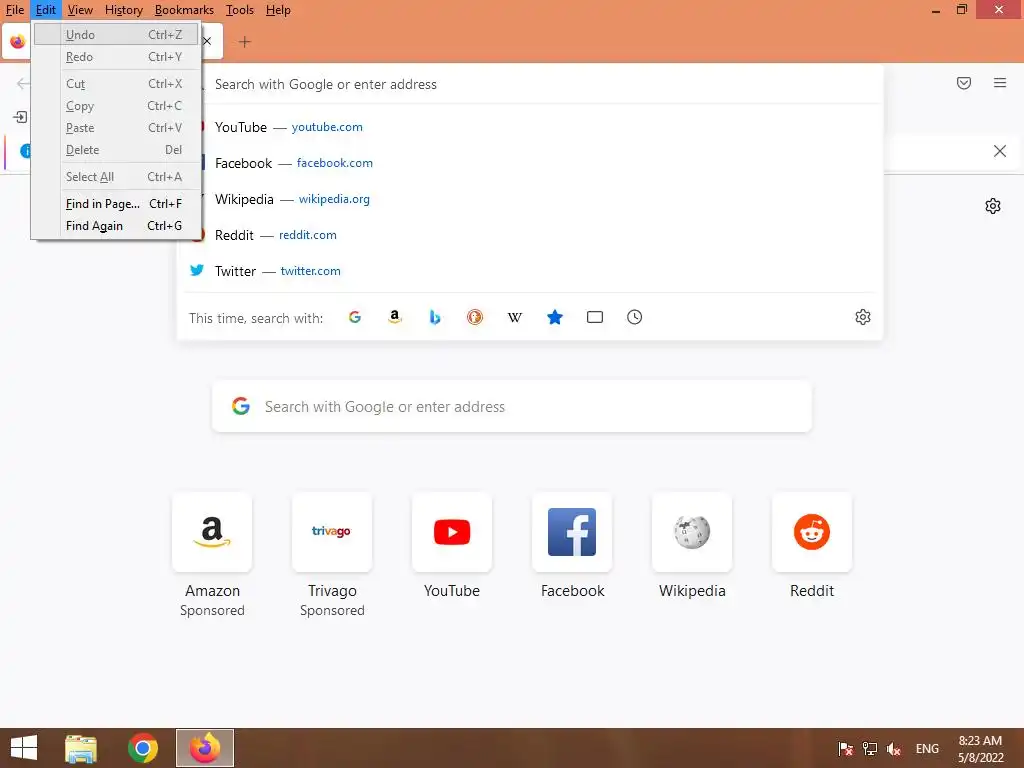Open the Save to Pocket icon

pos(964,83)
